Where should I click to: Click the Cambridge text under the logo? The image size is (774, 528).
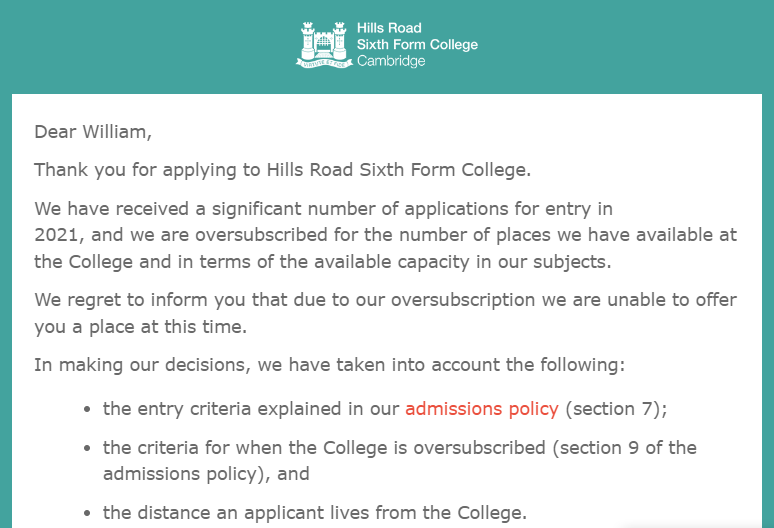tap(391, 61)
